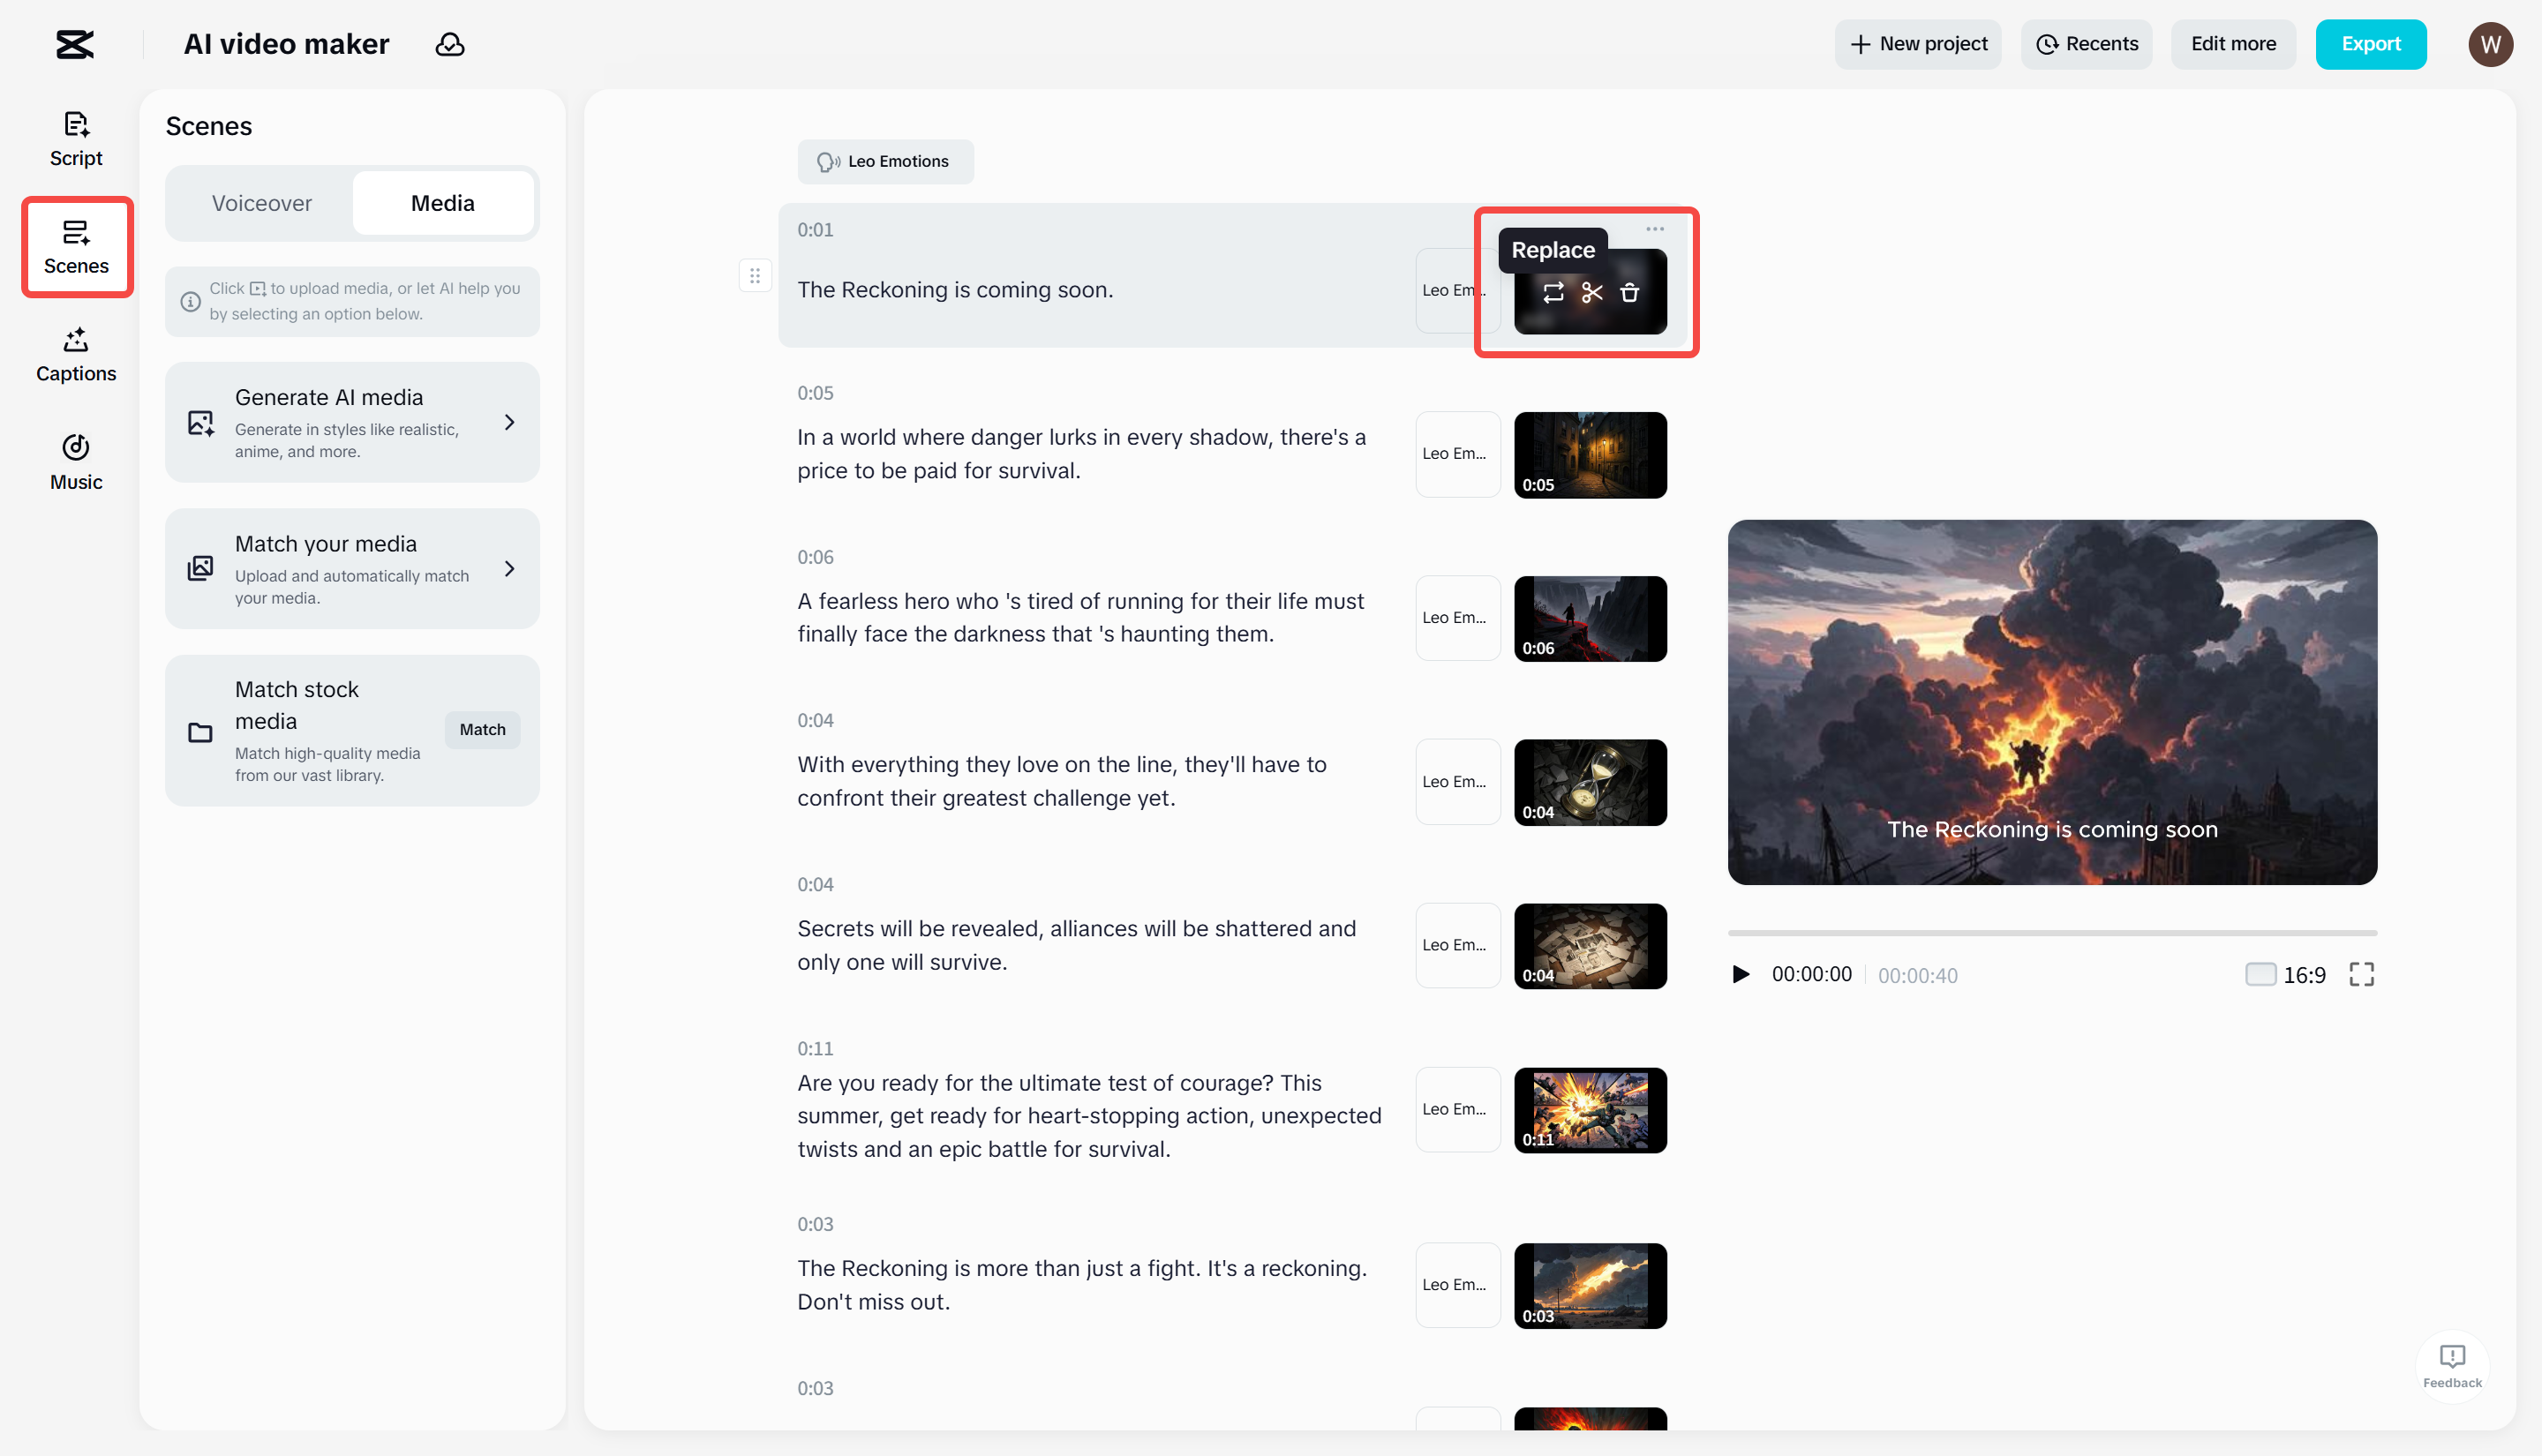This screenshot has height=1456, width=2542.
Task: Expand the Match your media option
Action: tap(352, 568)
